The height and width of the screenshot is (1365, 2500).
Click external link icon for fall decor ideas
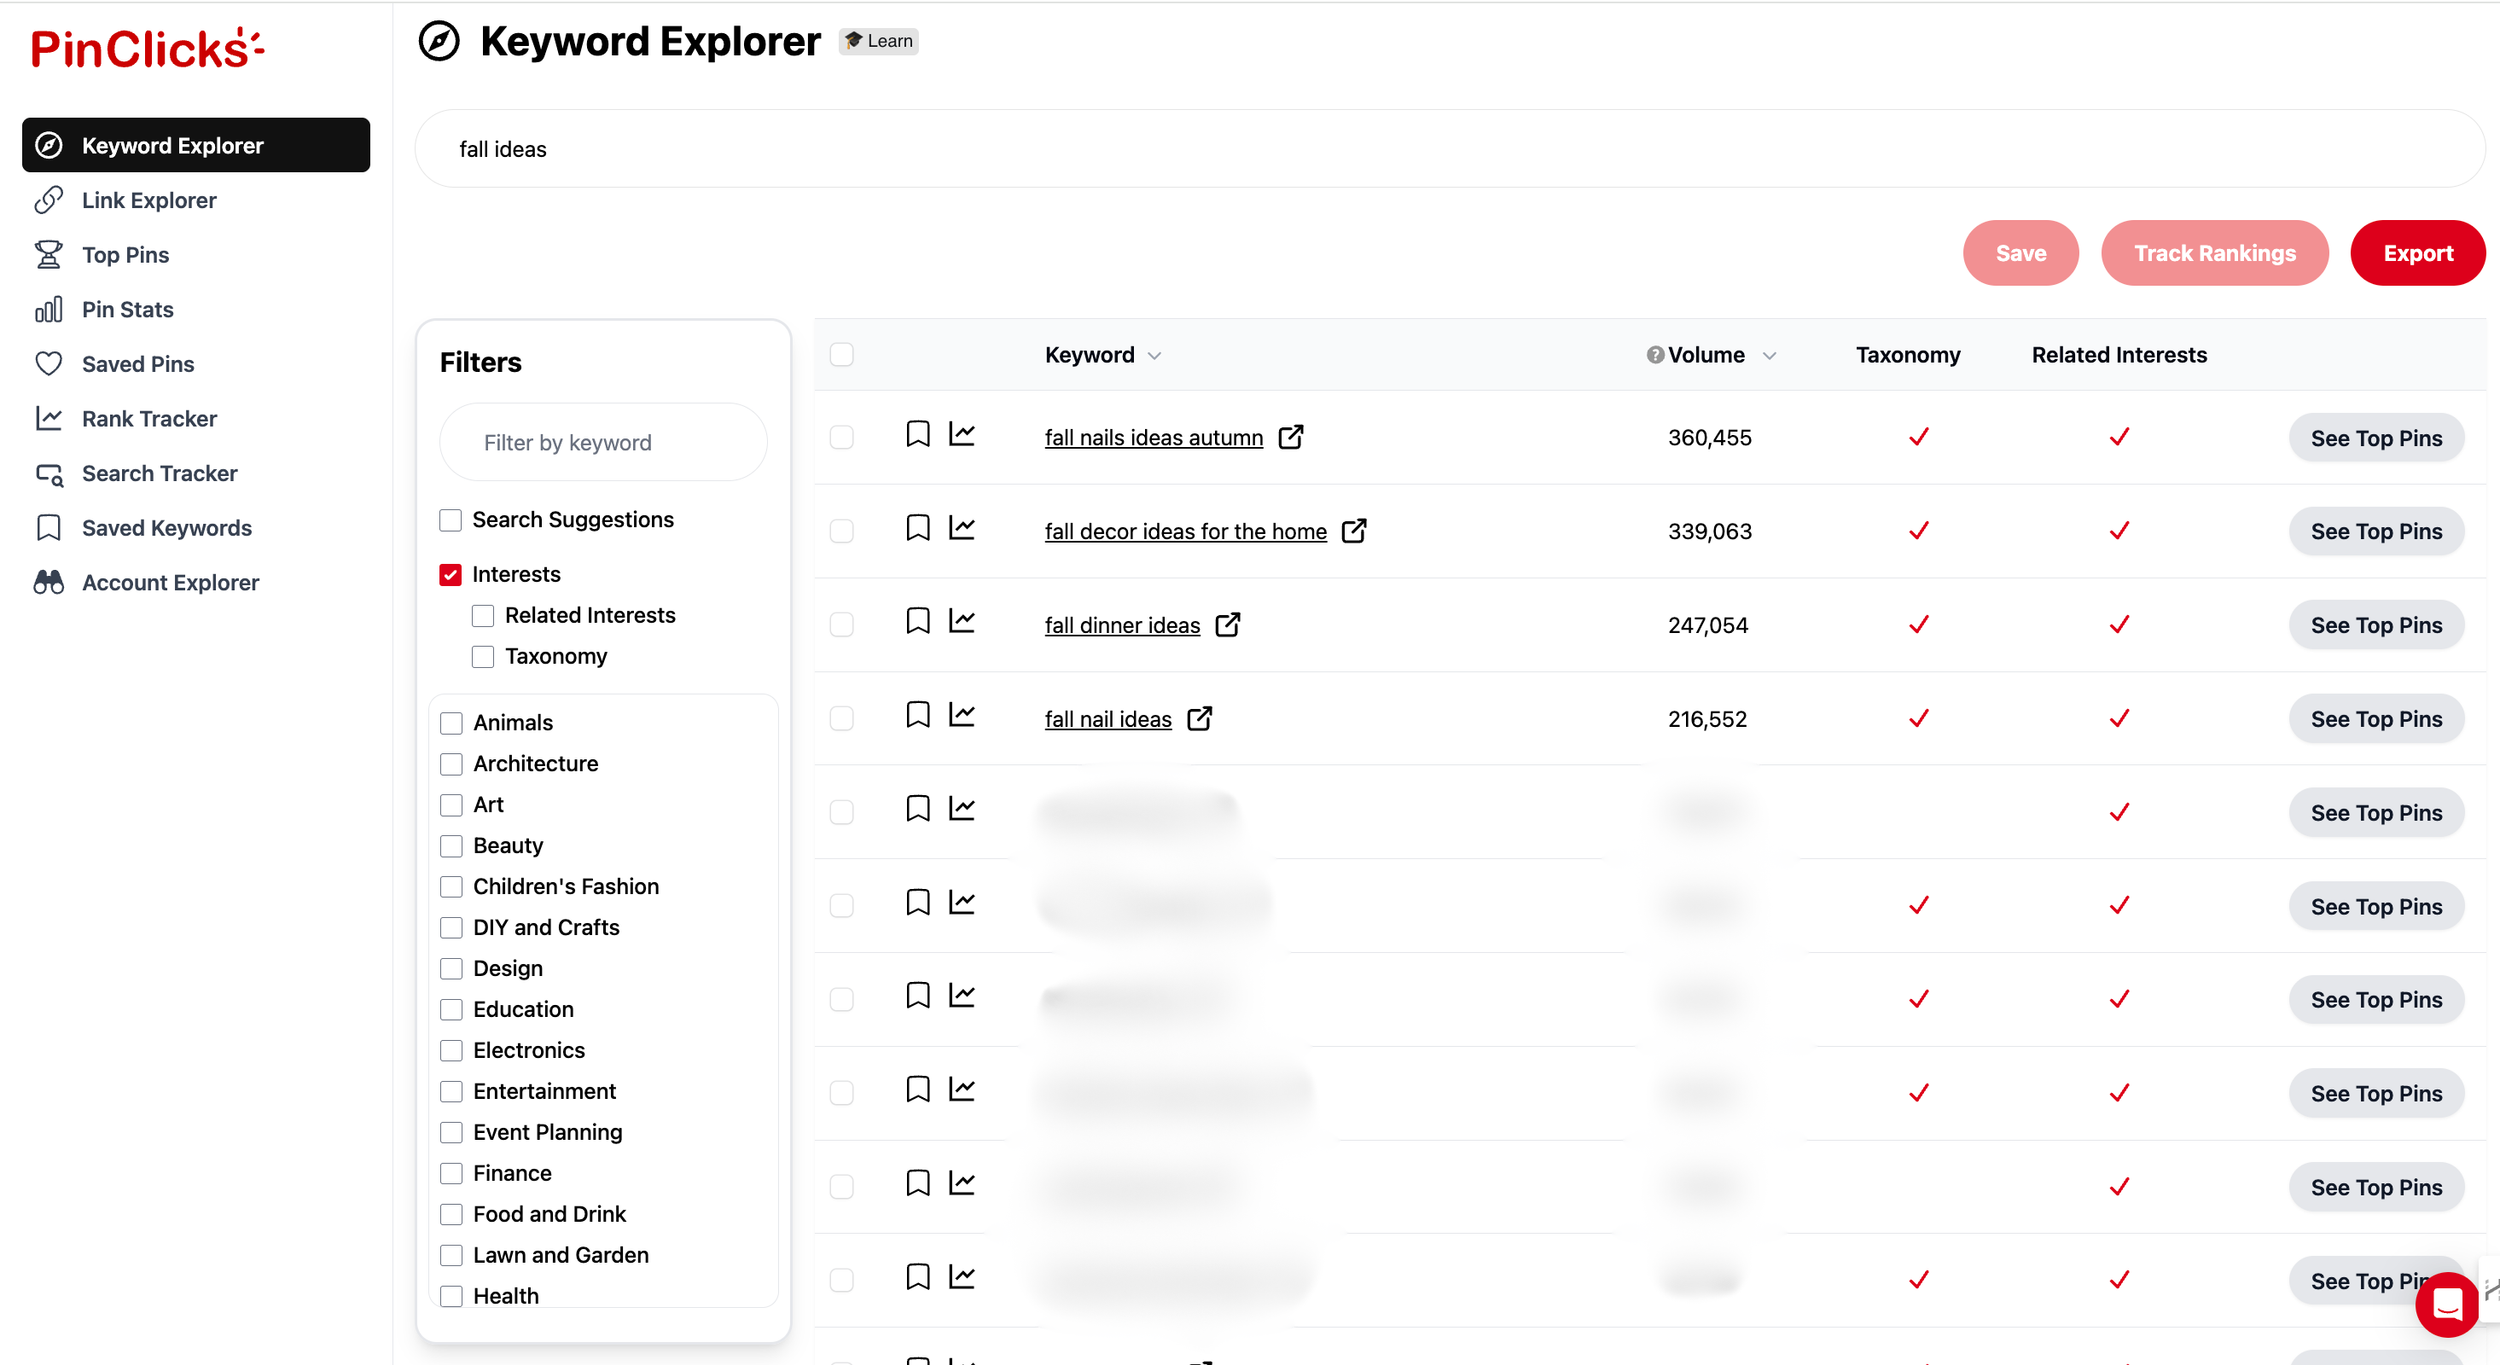point(1354,531)
